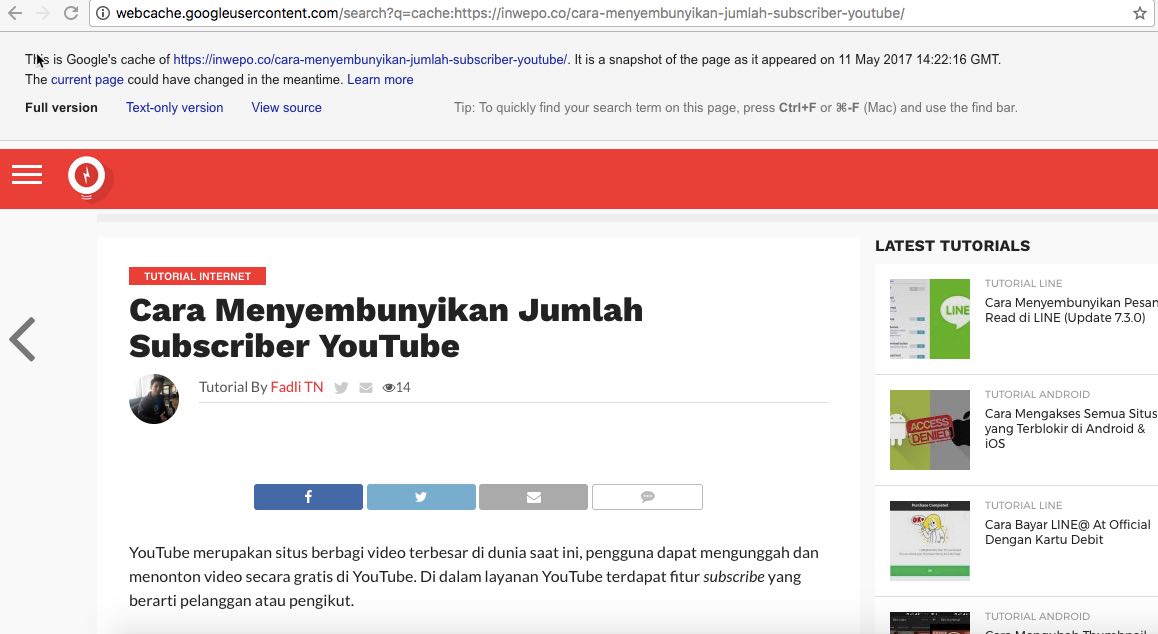Click the italic word 'subscribe' in the paragraph
The width and height of the screenshot is (1158, 634).
733,577
